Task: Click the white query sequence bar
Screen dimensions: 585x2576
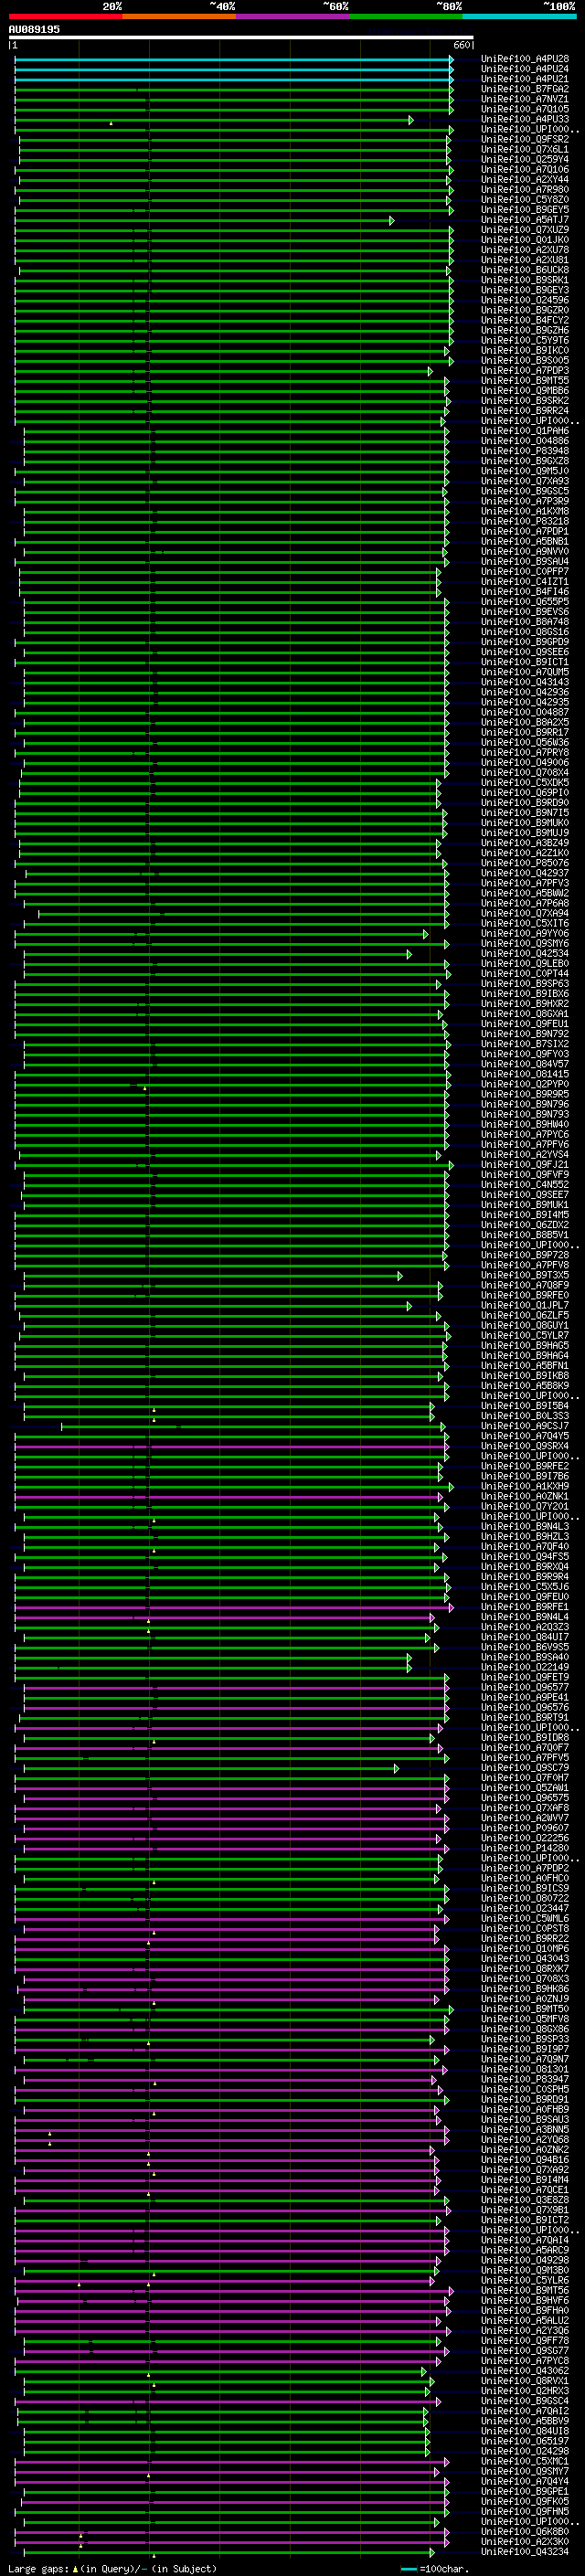Action: [241, 38]
